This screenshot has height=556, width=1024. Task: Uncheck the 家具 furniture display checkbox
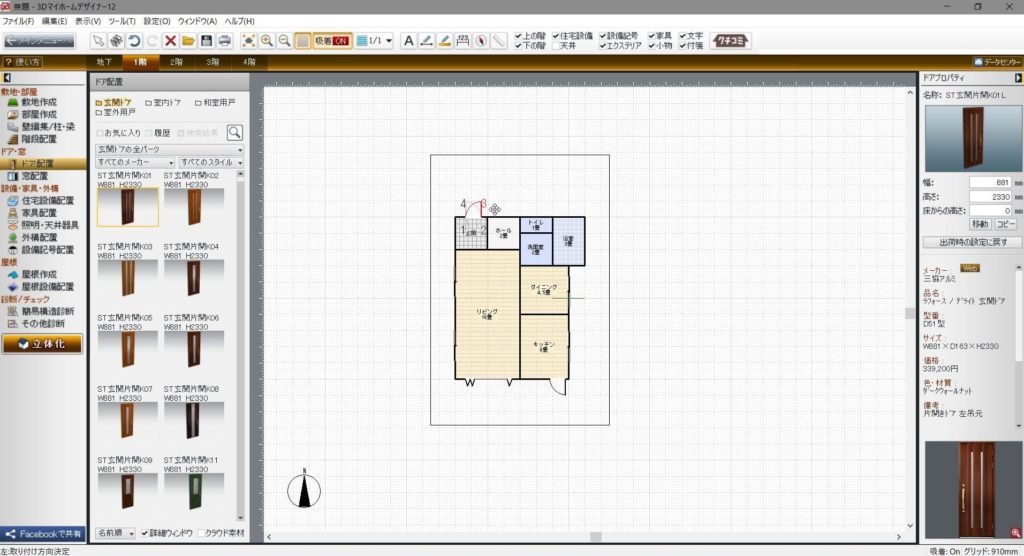pyautogui.click(x=652, y=35)
